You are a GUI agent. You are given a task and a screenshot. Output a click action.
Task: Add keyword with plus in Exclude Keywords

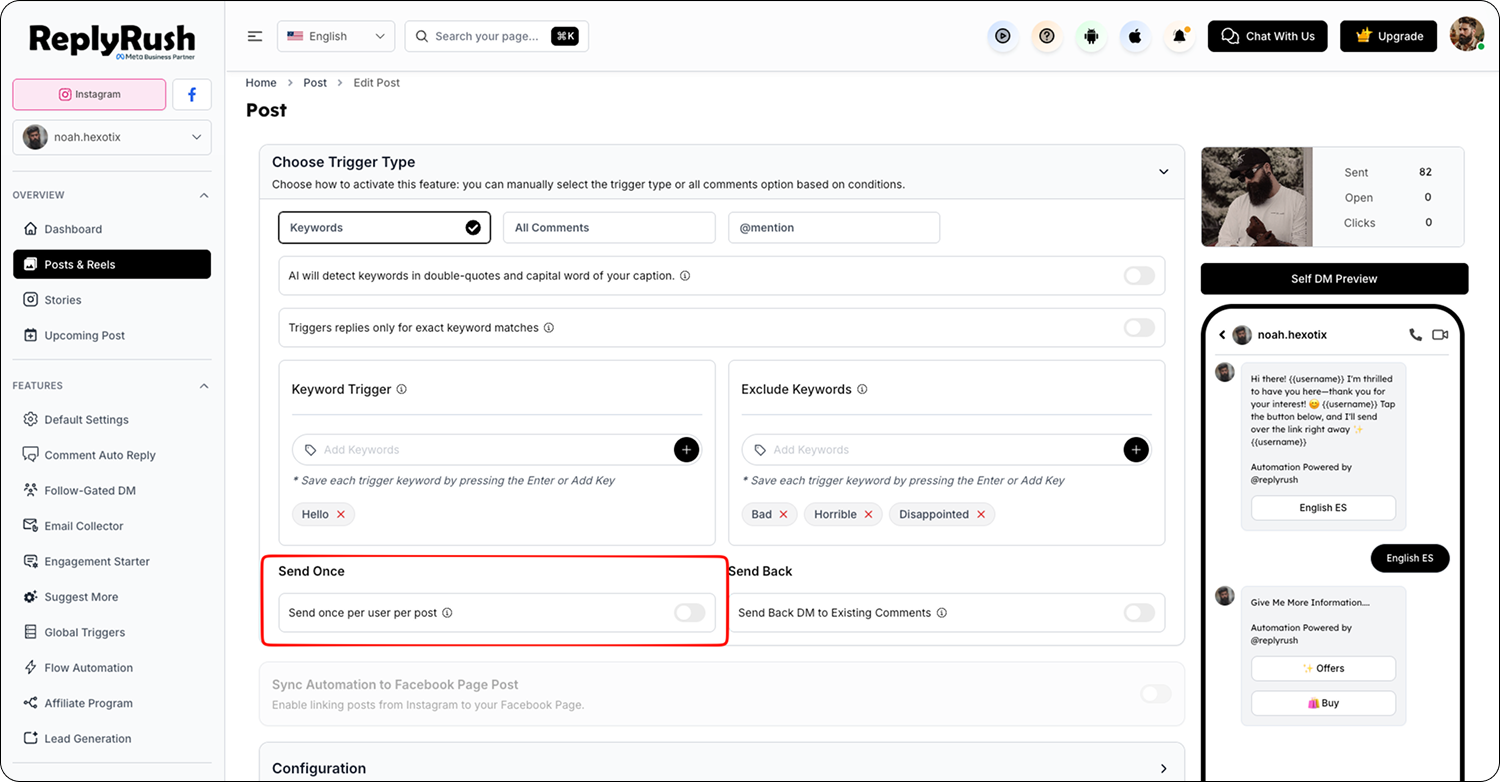pos(1136,450)
